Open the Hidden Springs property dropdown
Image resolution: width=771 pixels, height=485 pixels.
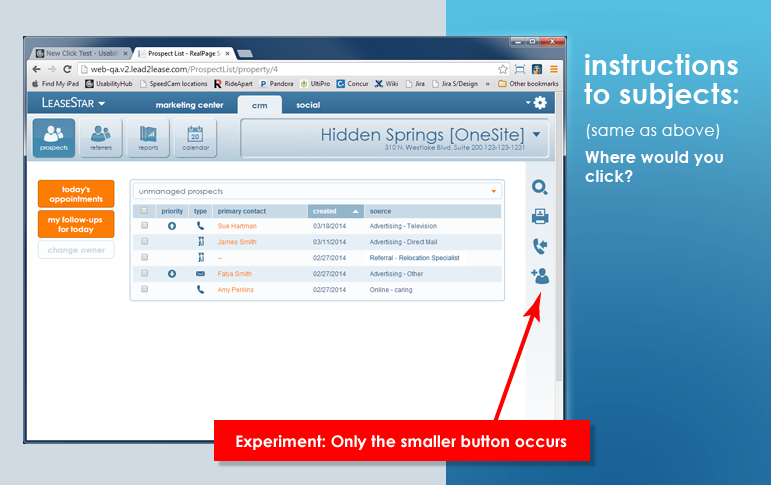click(537, 133)
